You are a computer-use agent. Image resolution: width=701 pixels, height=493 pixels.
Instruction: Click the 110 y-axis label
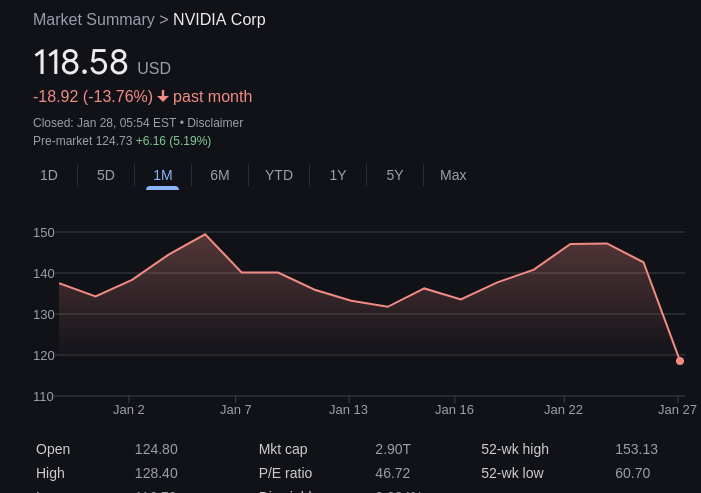[x=43, y=396]
